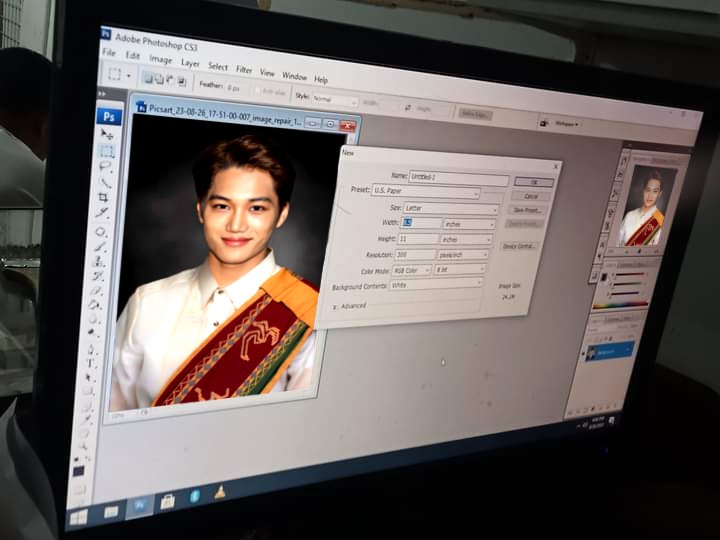Open the Edit menu
Viewport: 720px width, 540px height.
point(133,56)
